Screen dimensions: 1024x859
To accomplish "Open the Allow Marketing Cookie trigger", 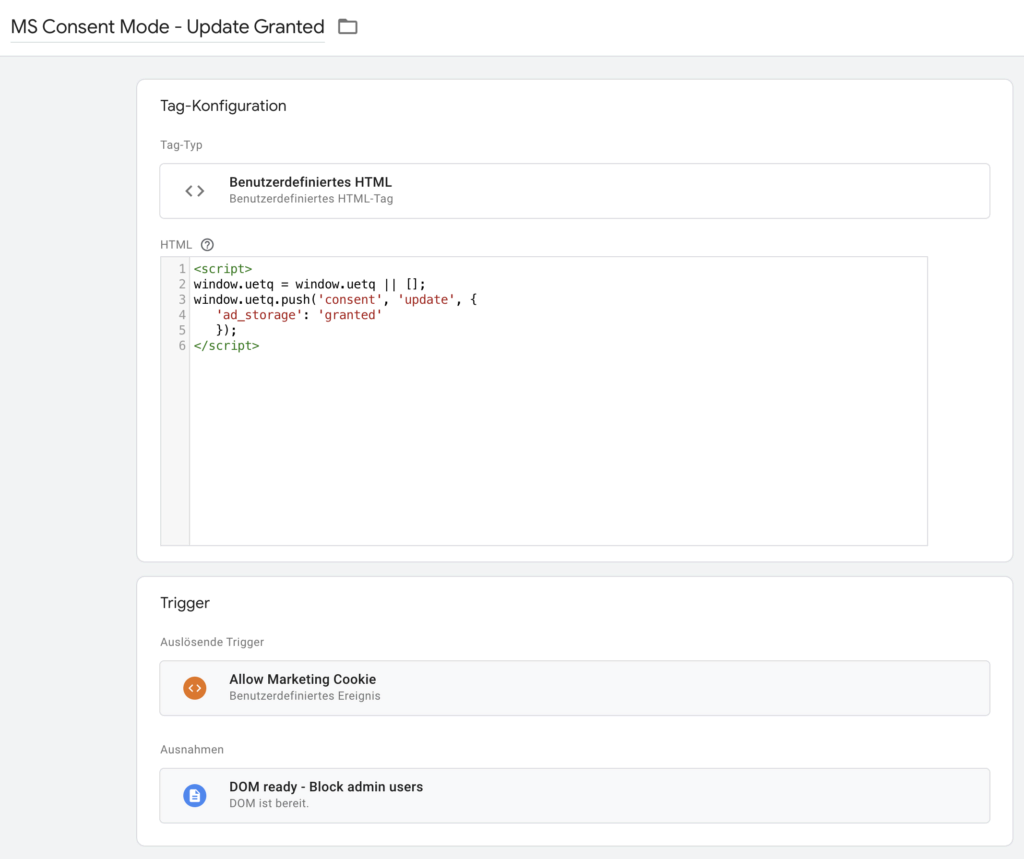I will click(x=575, y=688).
